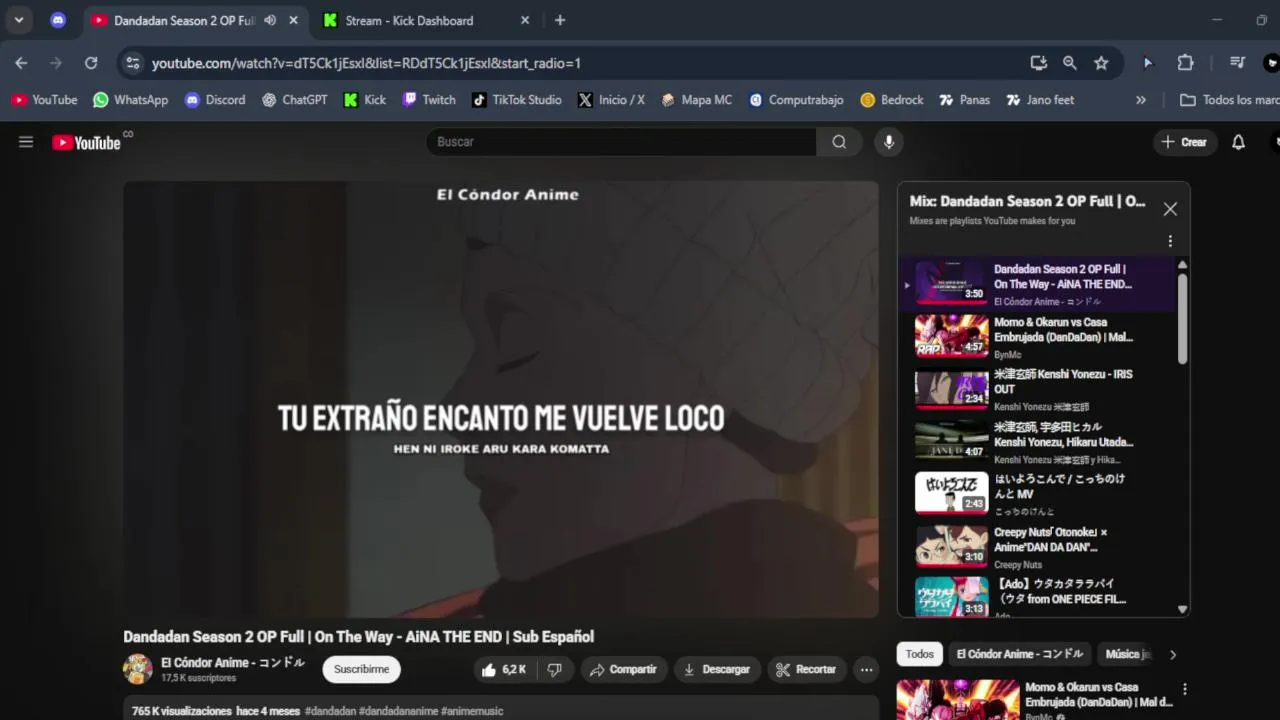Click the #animemusic hashtag
The image size is (1280, 720).
472,711
